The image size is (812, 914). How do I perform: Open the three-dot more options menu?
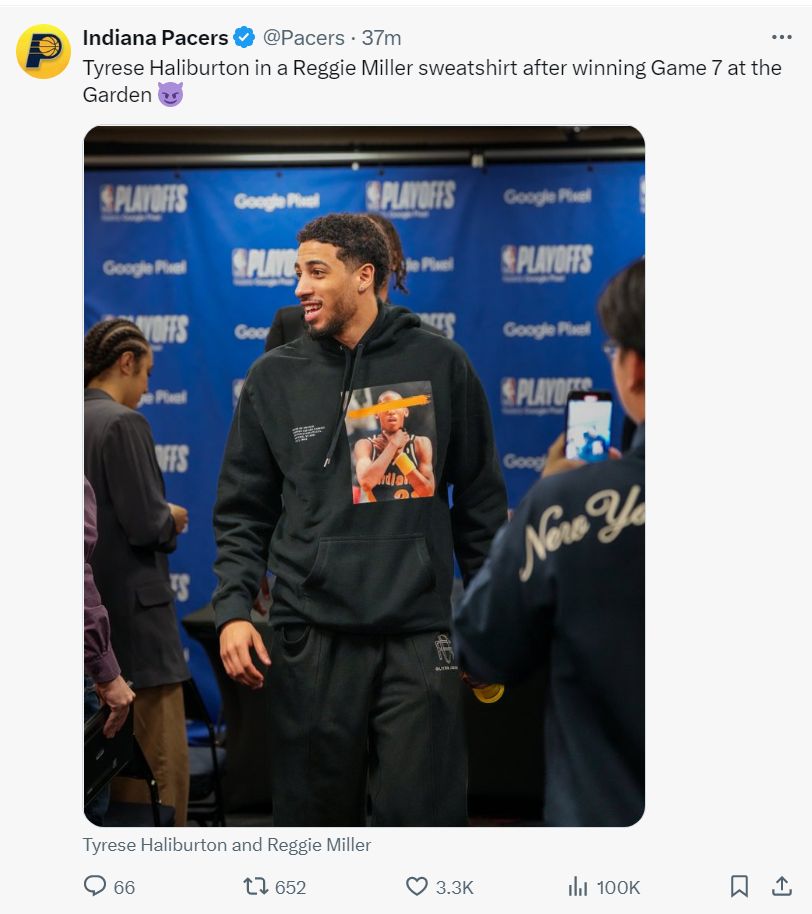[x=781, y=37]
